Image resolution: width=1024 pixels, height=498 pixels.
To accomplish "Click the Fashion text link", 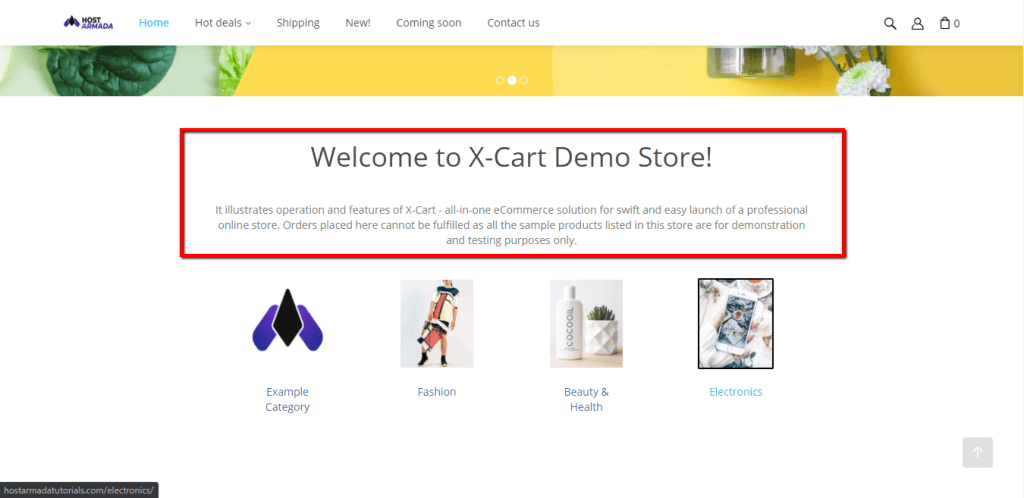I will tap(437, 392).
